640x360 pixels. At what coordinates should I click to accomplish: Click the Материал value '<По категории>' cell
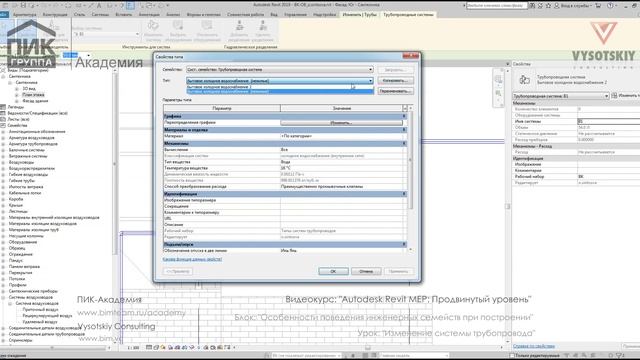pos(341,136)
